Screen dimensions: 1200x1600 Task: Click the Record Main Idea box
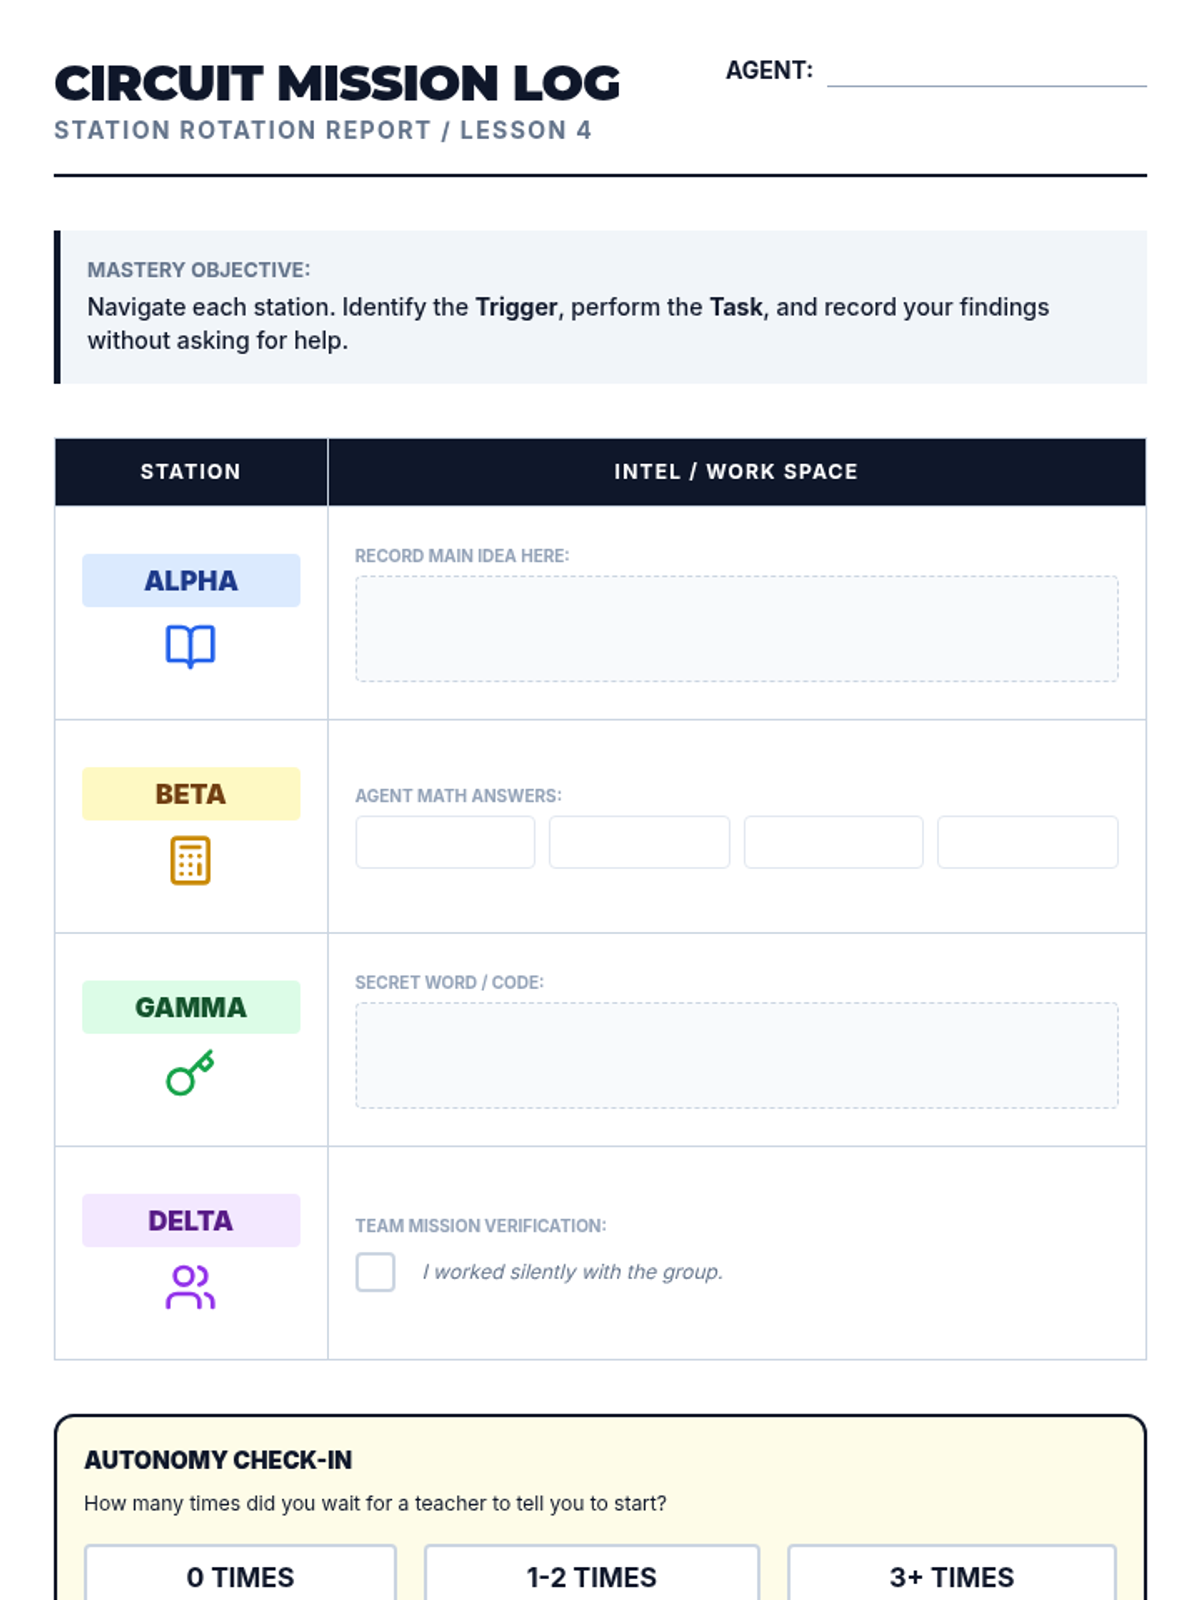[736, 629]
